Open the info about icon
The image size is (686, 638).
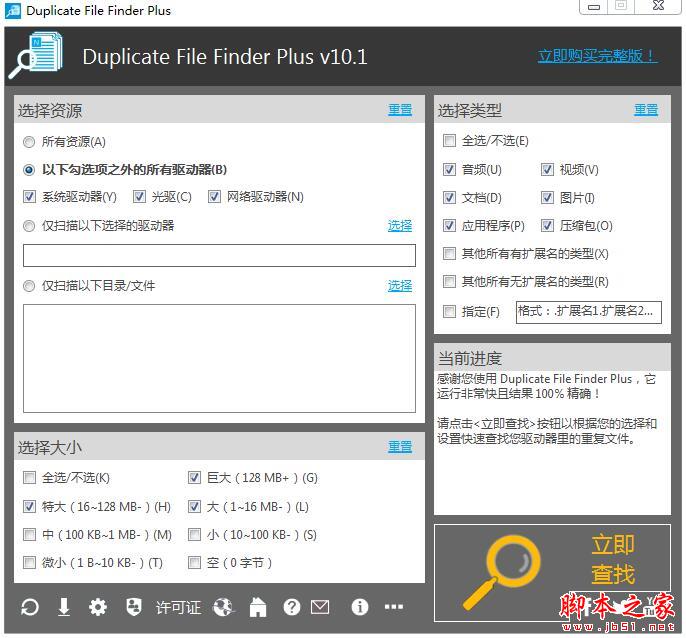[x=360, y=607]
